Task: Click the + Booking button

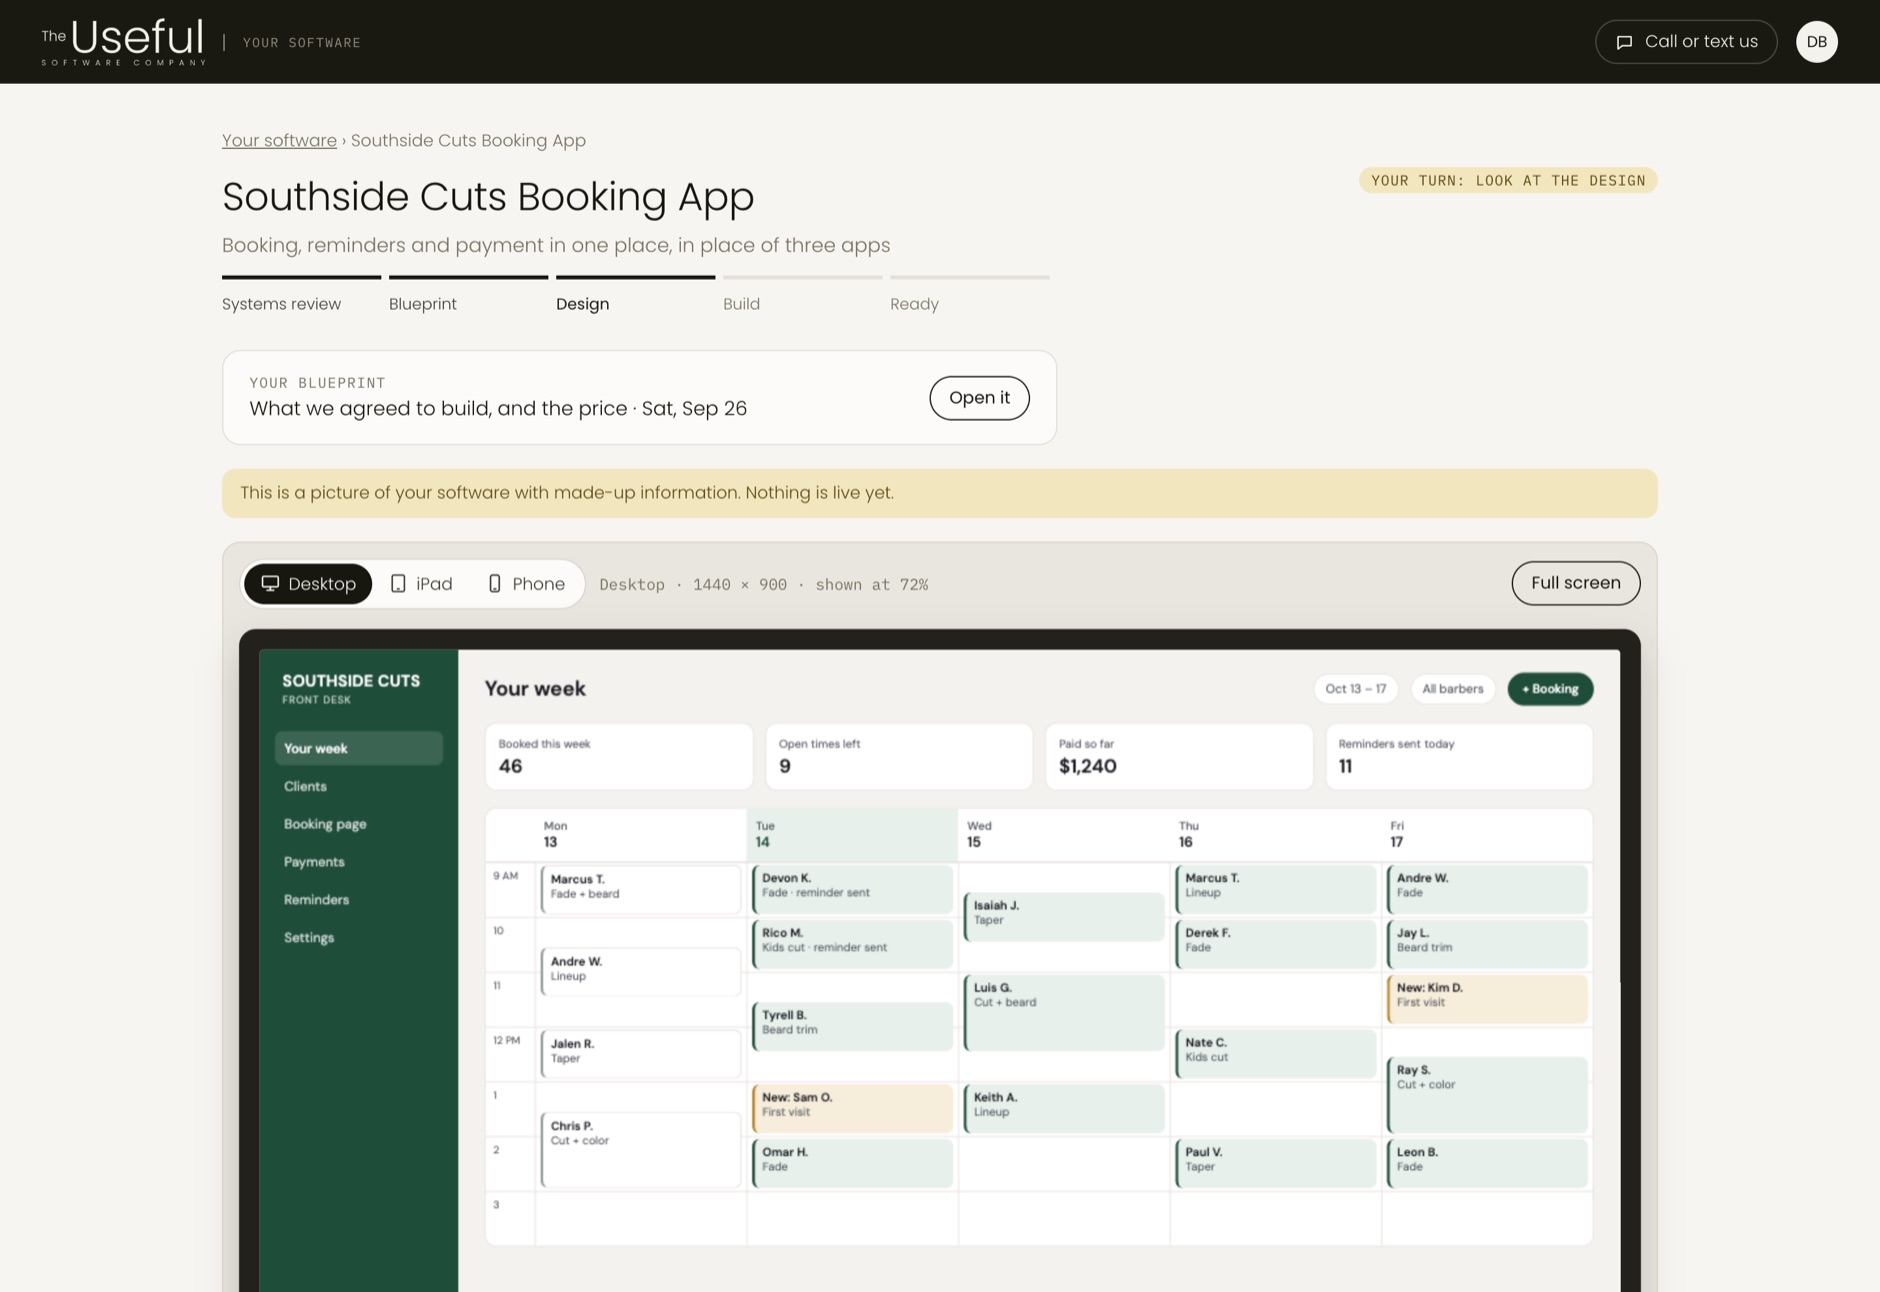Action: coord(1550,689)
